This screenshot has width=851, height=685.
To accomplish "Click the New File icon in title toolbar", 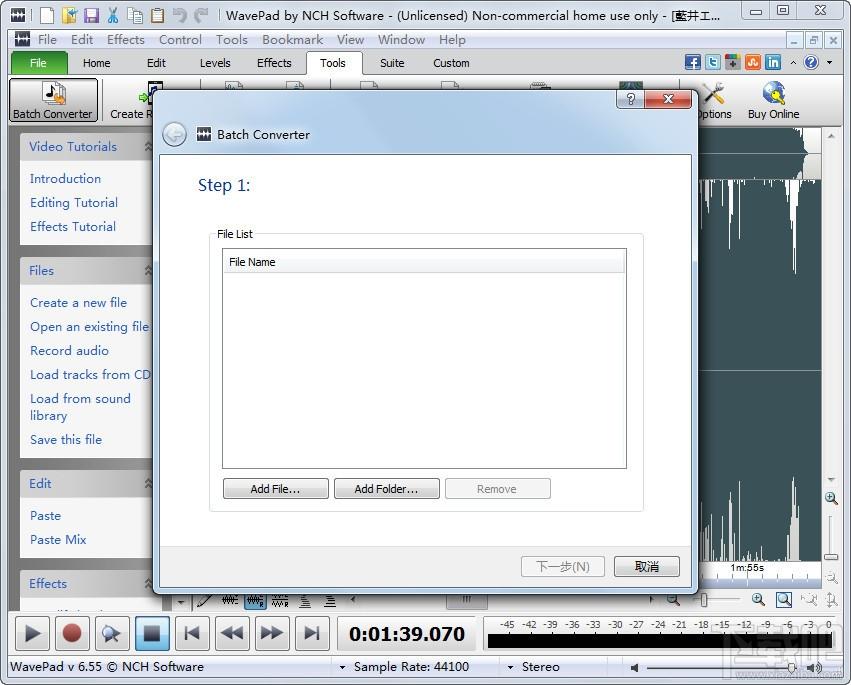I will 47,15.
